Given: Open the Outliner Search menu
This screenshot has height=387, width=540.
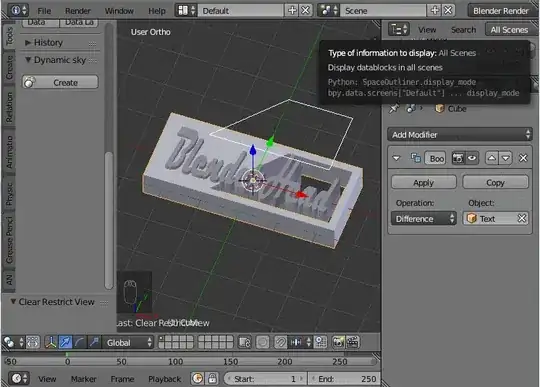Looking at the screenshot, I should click(x=464, y=30).
